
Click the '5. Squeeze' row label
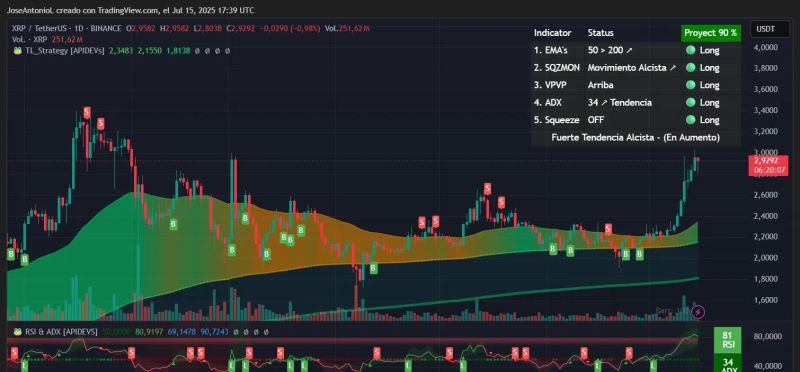(557, 120)
